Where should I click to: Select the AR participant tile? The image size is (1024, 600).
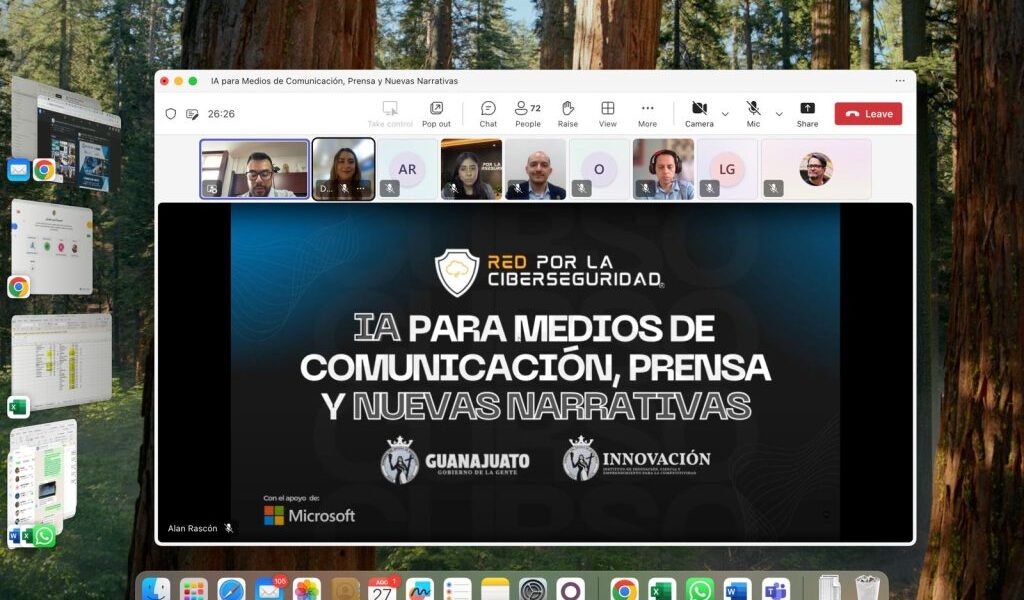[407, 169]
